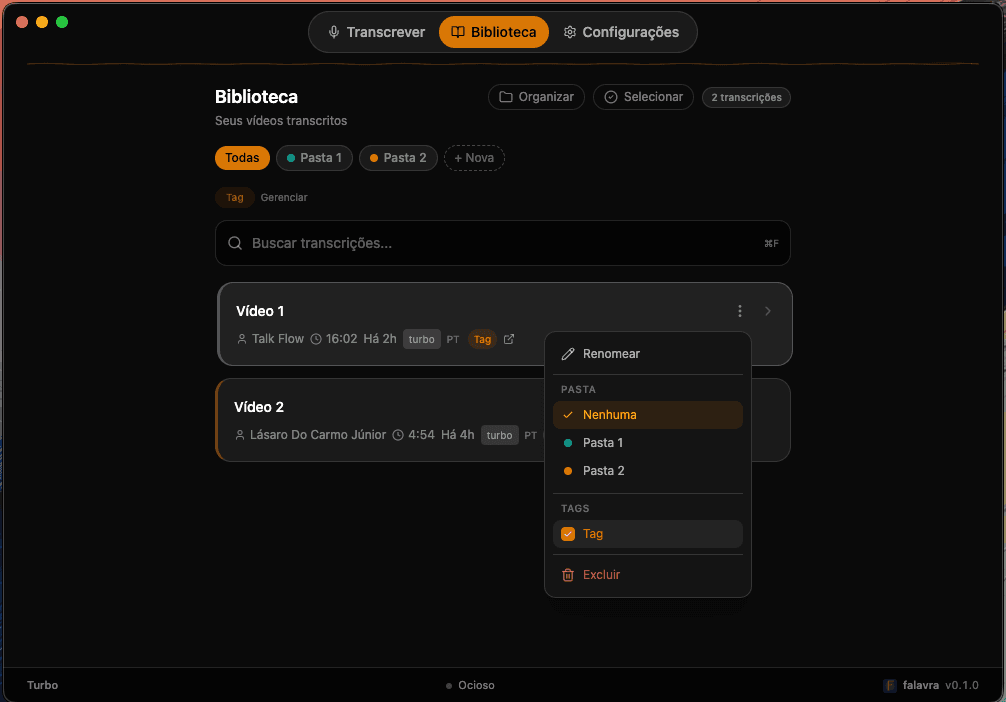This screenshot has width=1006, height=702.
Task: Uncheck the Tag checkbox in TAGS section
Action: 568,534
